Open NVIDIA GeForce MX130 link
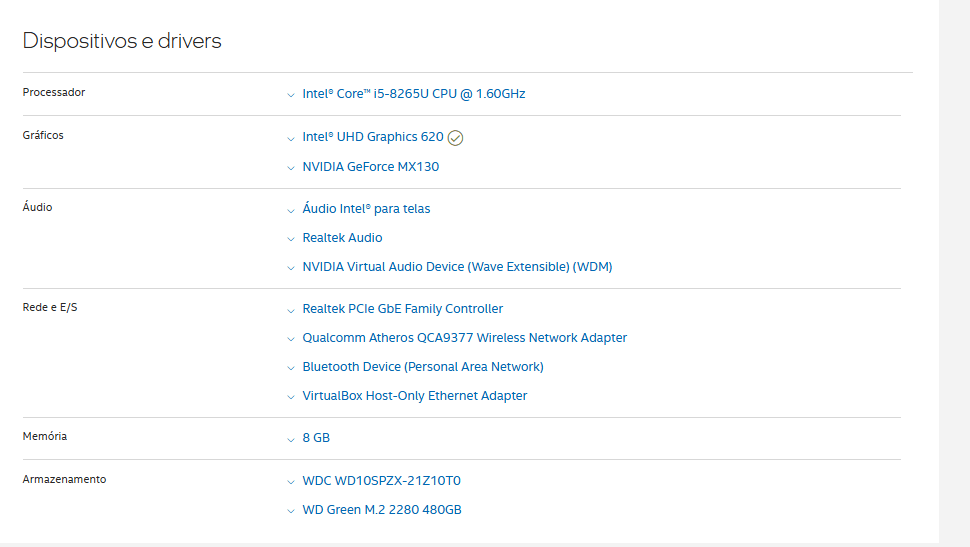The width and height of the screenshot is (970, 547). click(x=371, y=166)
